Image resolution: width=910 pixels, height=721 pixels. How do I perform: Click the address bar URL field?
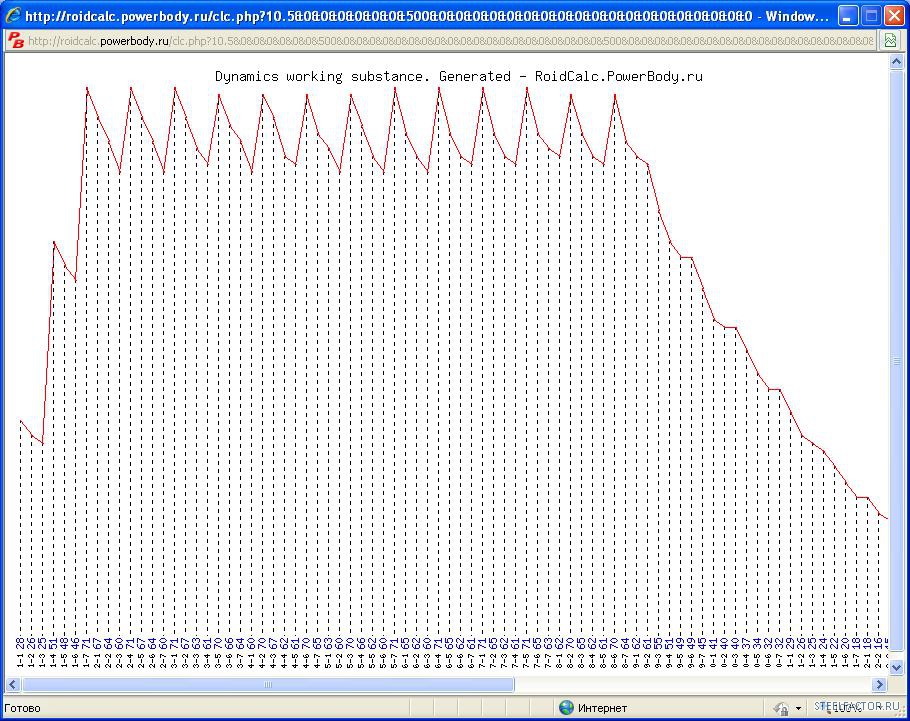tap(450, 40)
